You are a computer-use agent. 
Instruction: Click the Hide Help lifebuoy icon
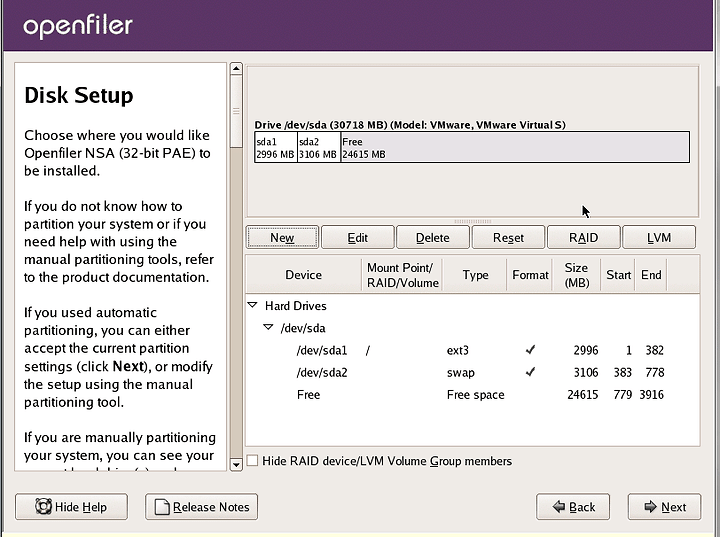[44, 506]
